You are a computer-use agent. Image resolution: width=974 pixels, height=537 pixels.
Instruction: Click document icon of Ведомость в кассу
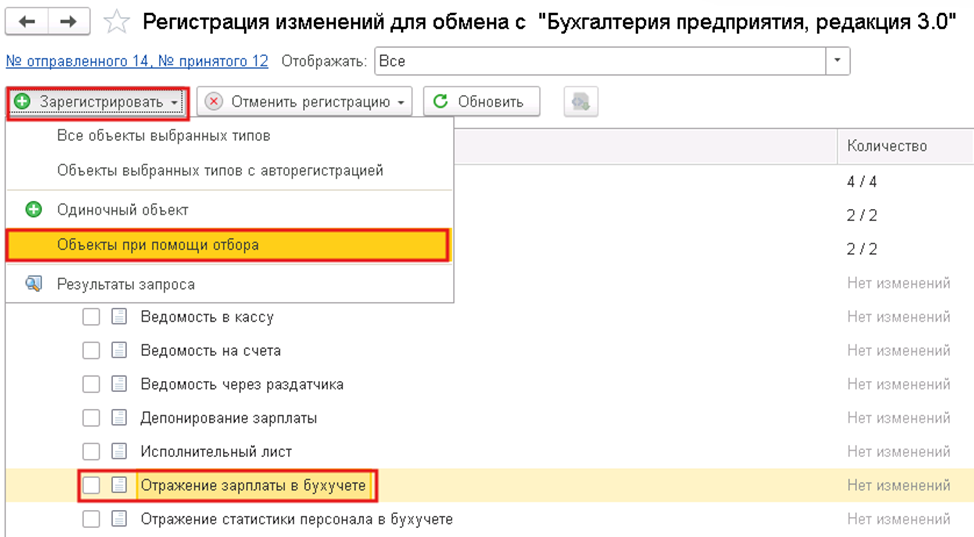[x=119, y=317]
